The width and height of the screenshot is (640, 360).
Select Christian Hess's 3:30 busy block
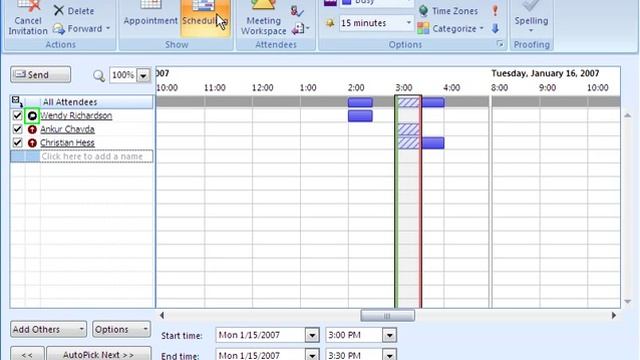pyautogui.click(x=433, y=143)
